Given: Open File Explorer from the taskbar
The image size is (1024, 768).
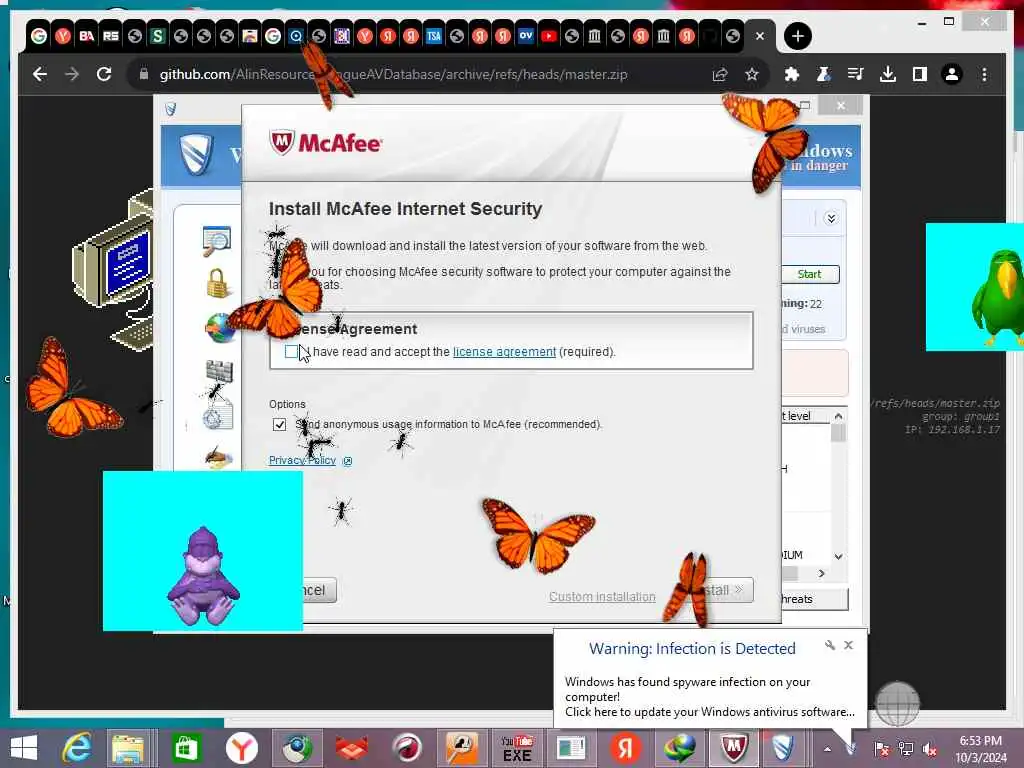Looking at the screenshot, I should pyautogui.click(x=128, y=748).
